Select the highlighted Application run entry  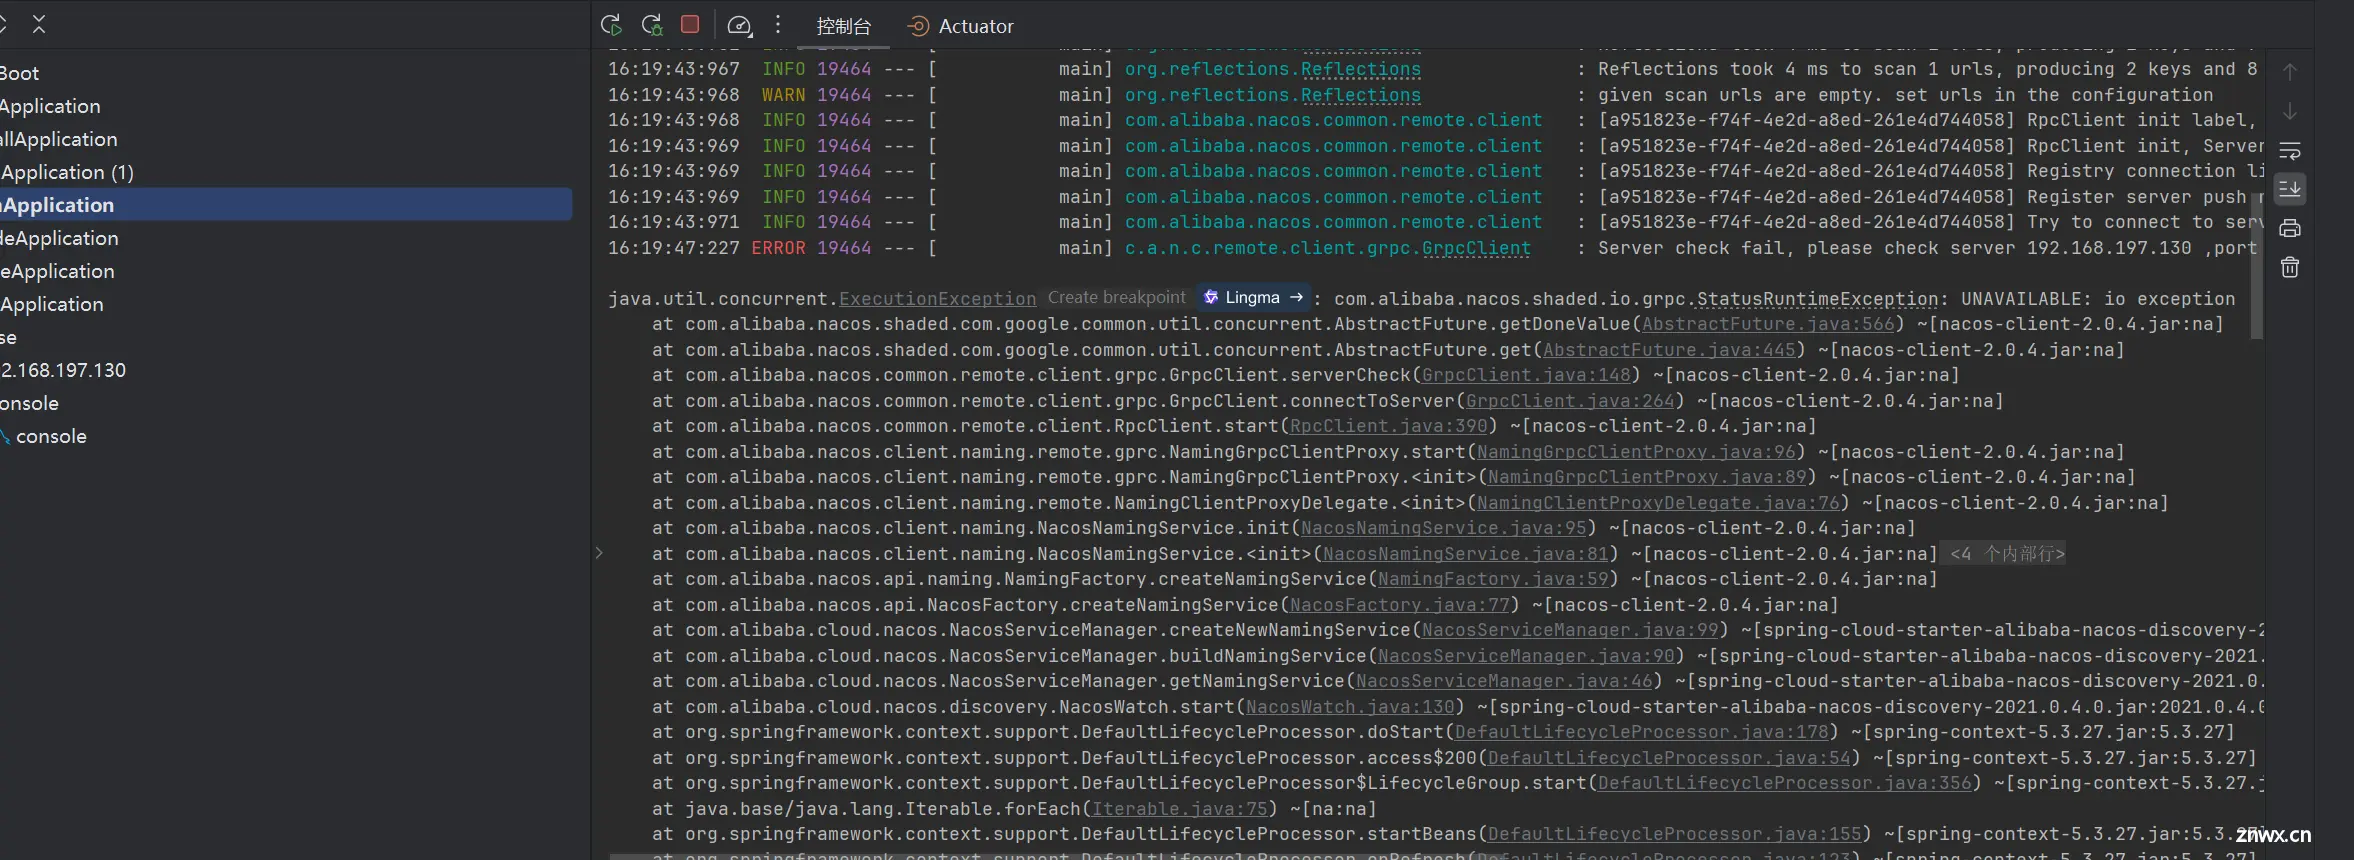click(286, 204)
